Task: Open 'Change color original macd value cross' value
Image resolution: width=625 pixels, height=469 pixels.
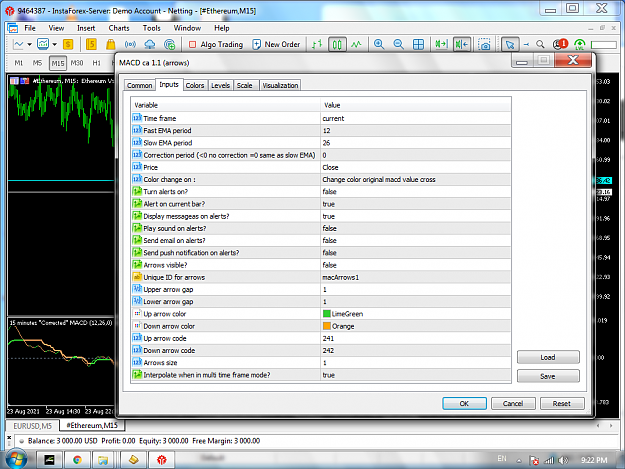Action: point(416,179)
